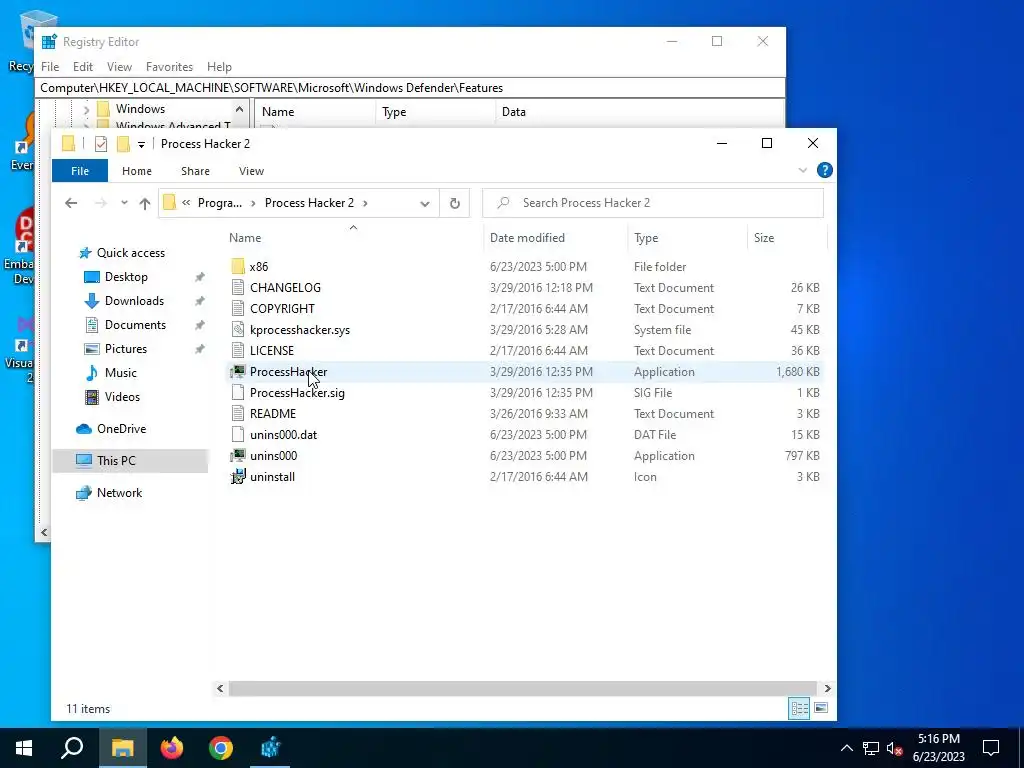Select the unins000.dat file
Image resolution: width=1024 pixels, height=768 pixels.
tap(283, 435)
